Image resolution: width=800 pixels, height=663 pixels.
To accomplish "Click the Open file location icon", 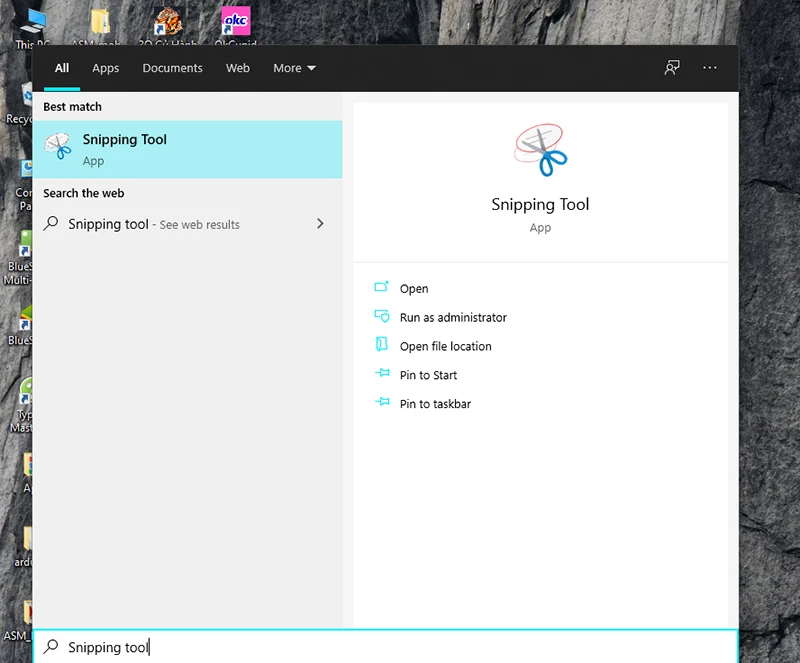I will pos(381,345).
